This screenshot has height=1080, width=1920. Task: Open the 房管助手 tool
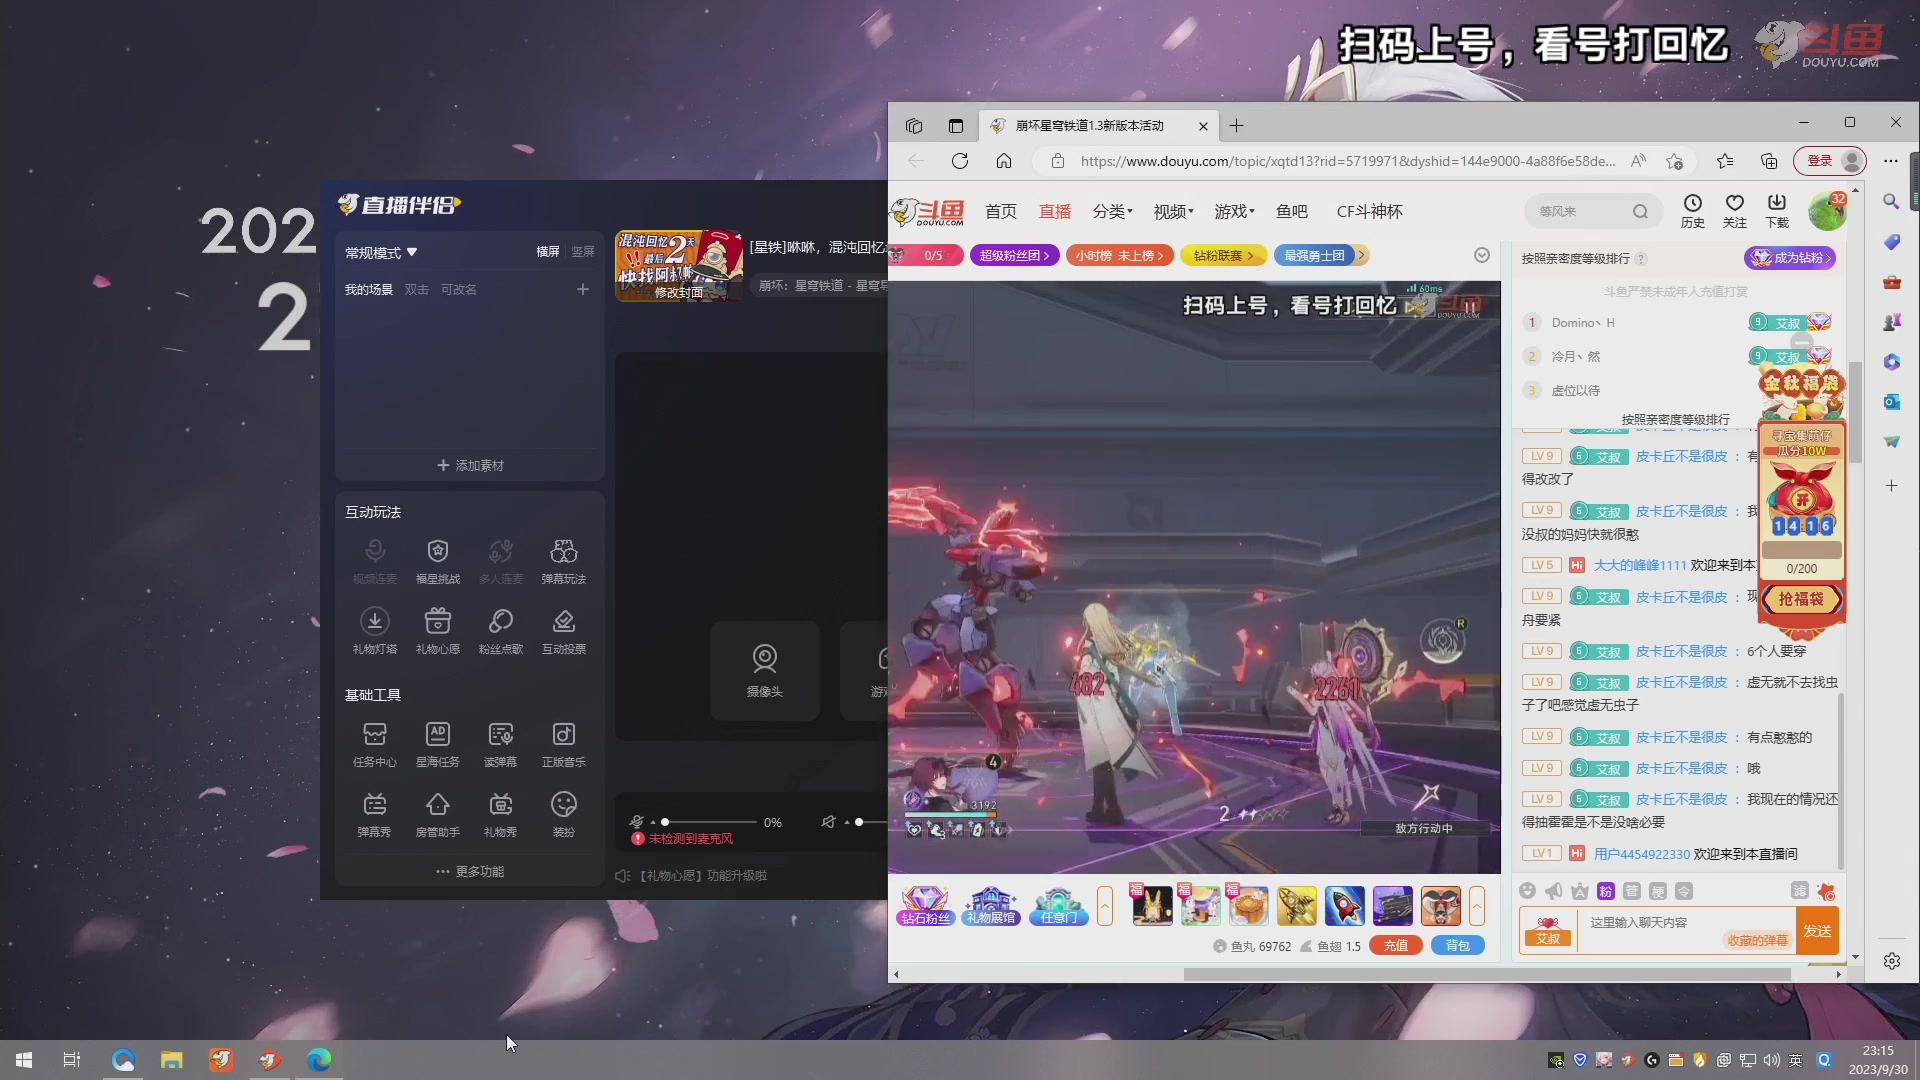point(438,814)
